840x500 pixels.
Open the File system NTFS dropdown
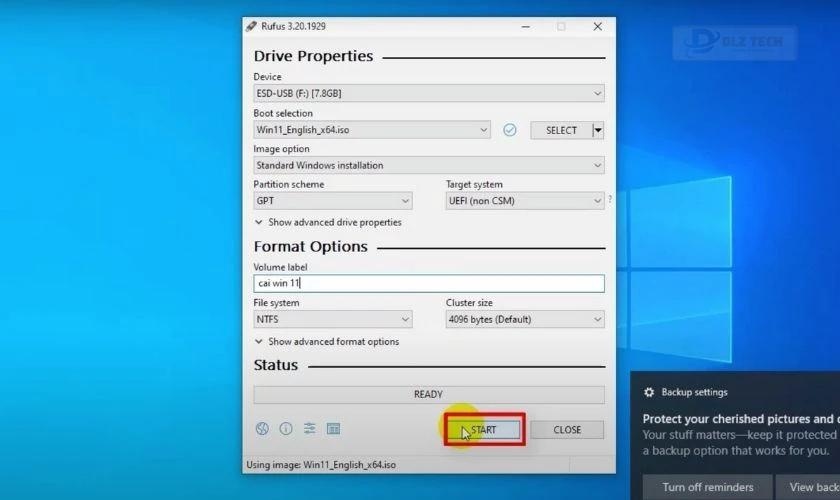(333, 319)
